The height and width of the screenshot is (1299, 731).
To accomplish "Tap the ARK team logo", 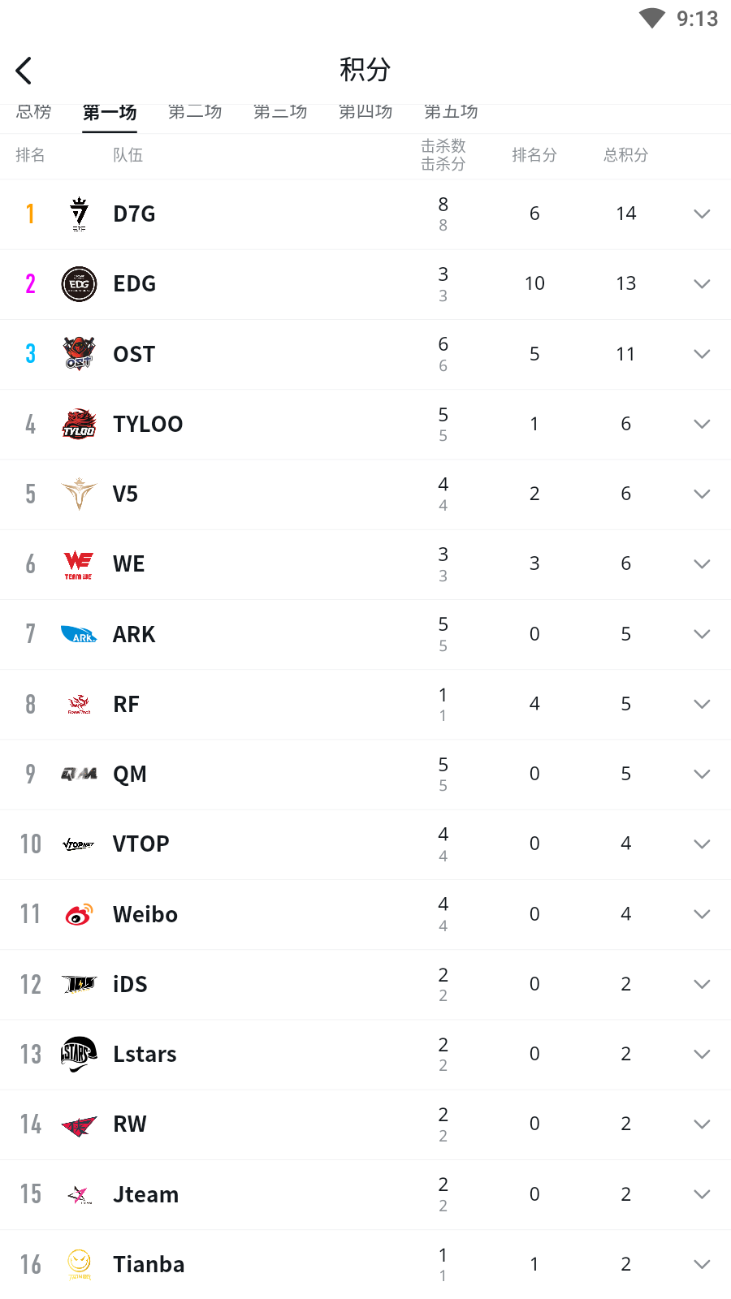I will coord(79,634).
